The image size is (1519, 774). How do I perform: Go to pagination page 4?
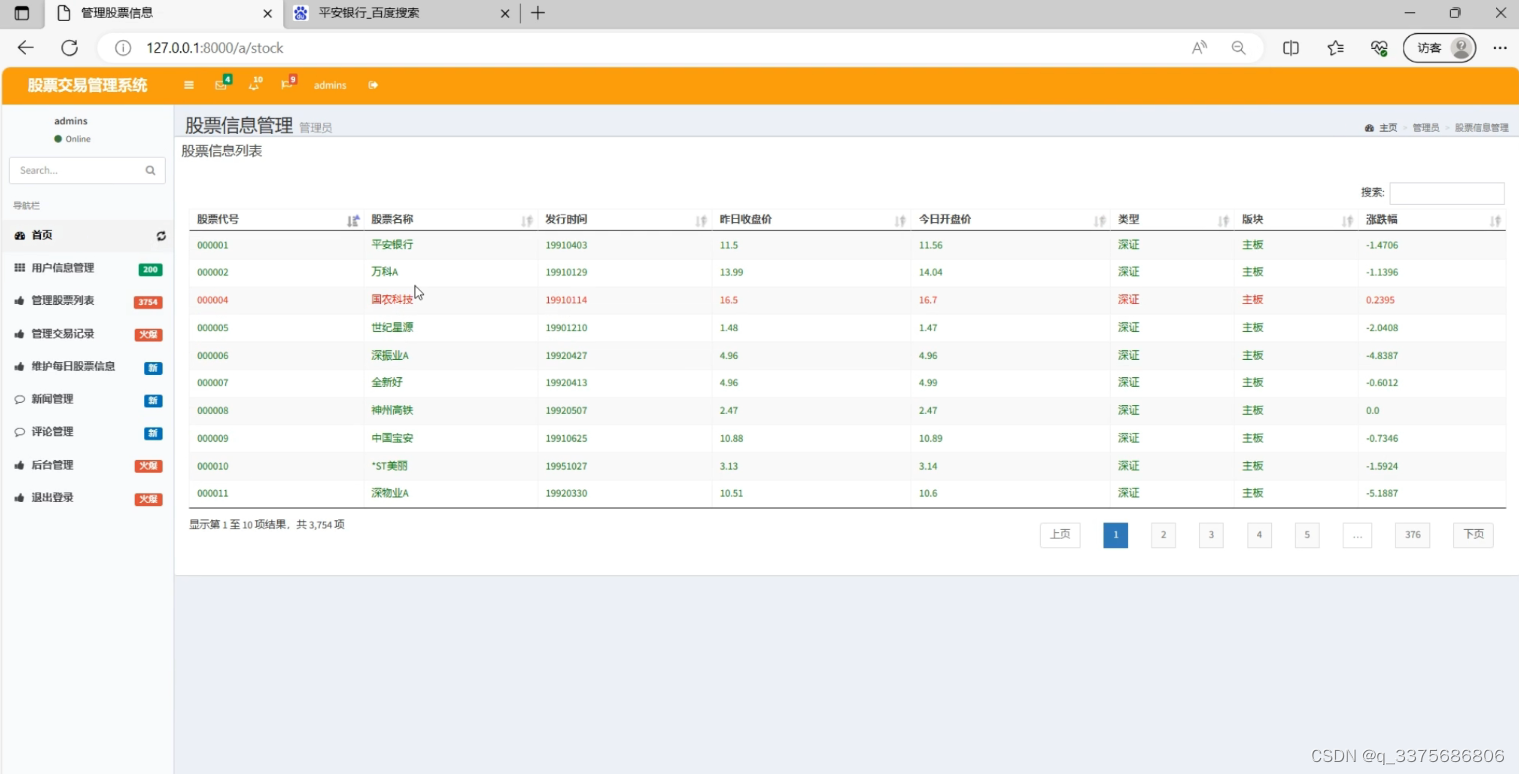point(1259,535)
